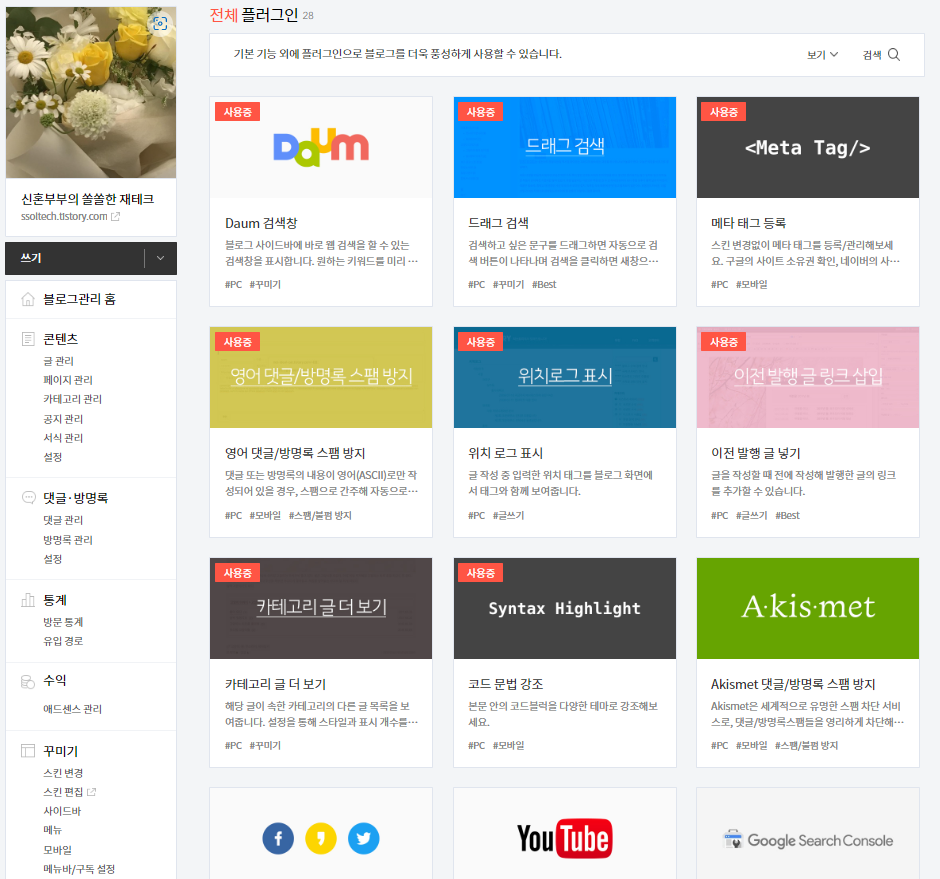The height and width of the screenshot is (879, 940).
Task: Open the 보기 view dropdown
Action: pos(822,55)
